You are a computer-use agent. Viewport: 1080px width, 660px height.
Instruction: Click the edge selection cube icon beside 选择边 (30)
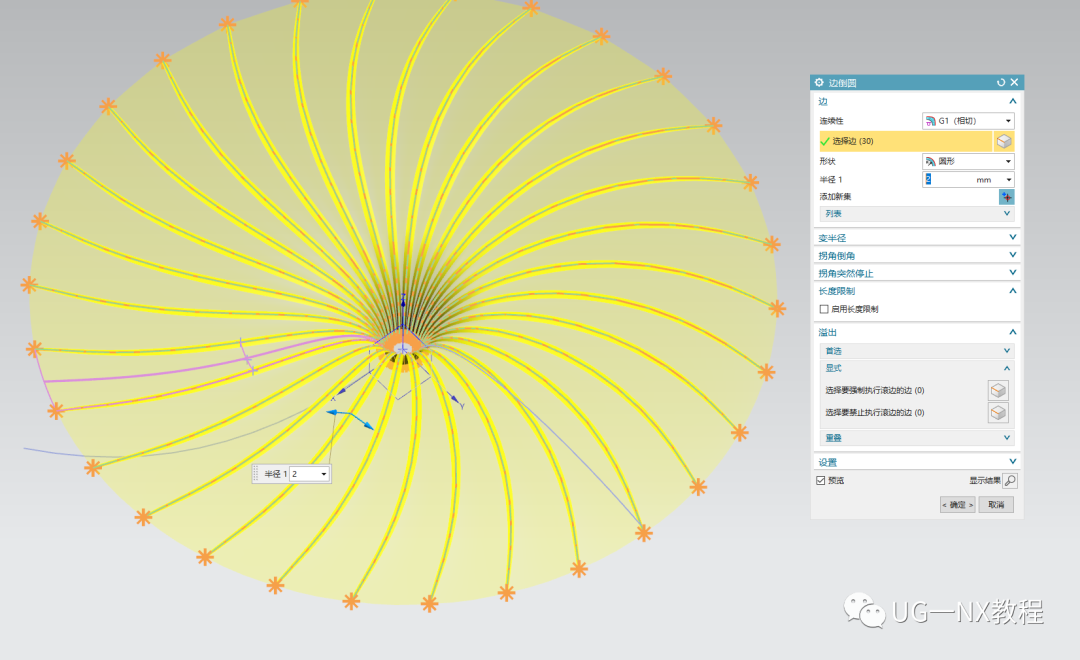tap(1004, 141)
